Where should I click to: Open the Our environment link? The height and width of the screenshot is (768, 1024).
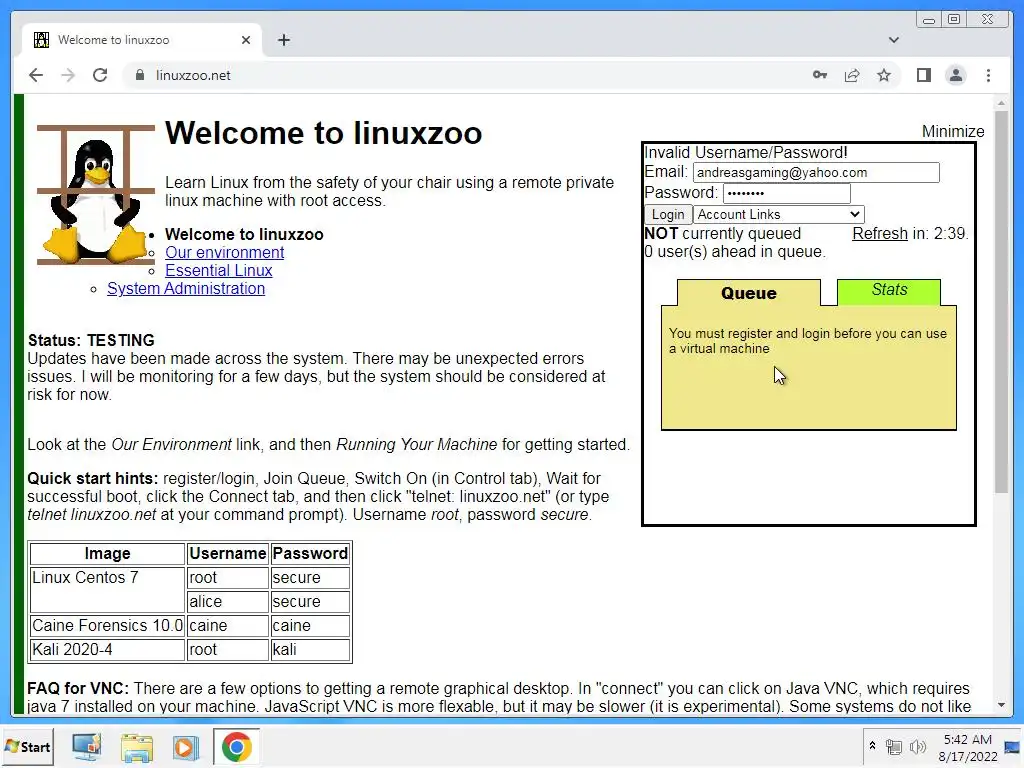point(224,252)
